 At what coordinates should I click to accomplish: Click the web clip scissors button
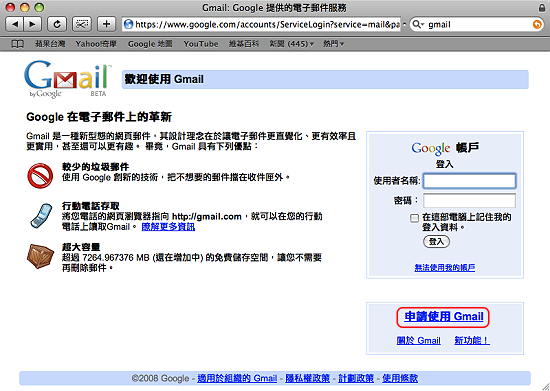coord(82,24)
